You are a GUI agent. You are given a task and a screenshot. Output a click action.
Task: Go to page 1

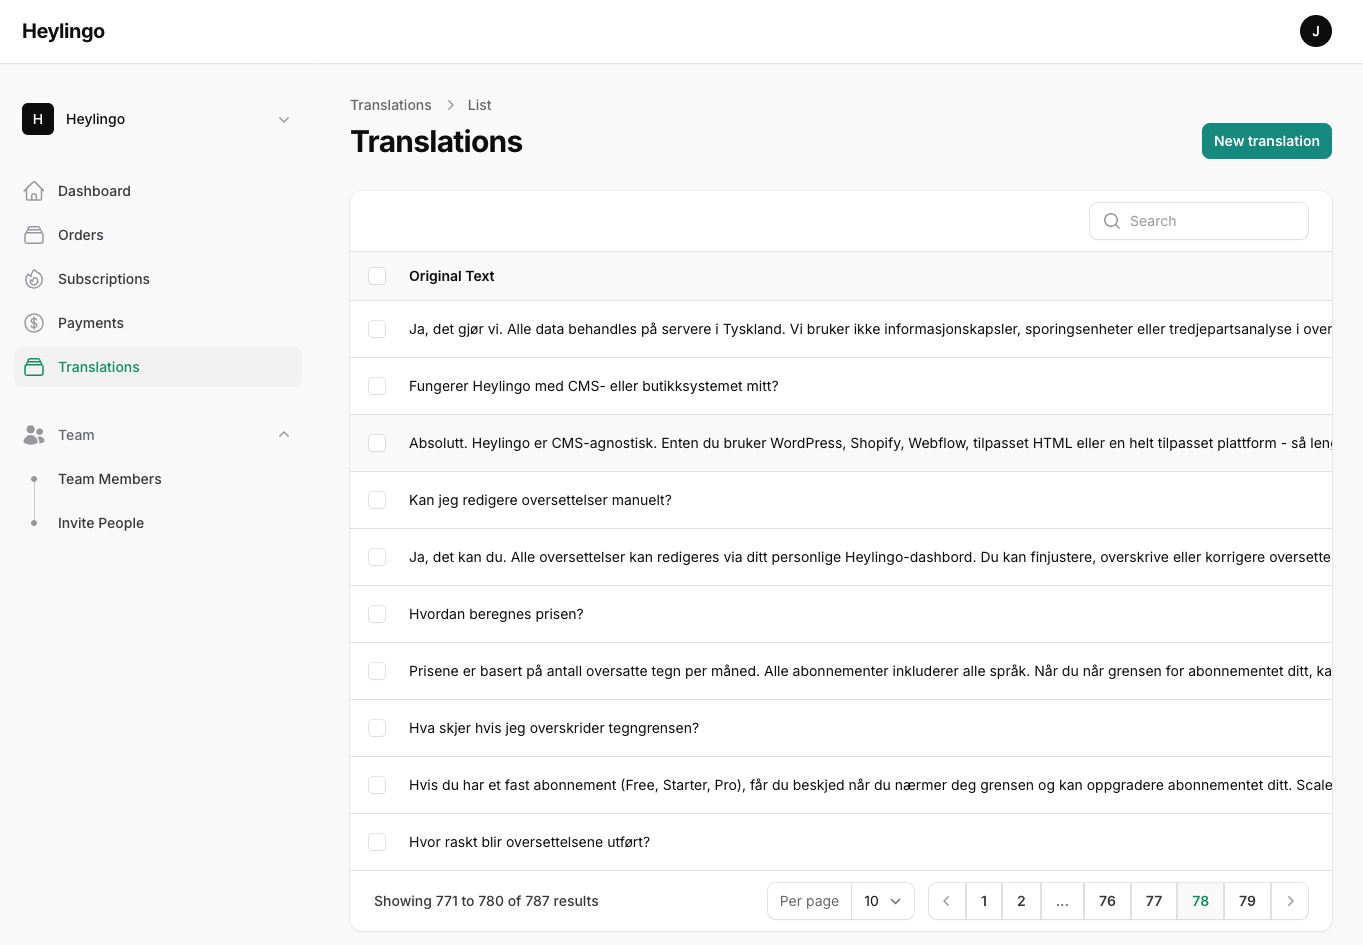click(984, 901)
